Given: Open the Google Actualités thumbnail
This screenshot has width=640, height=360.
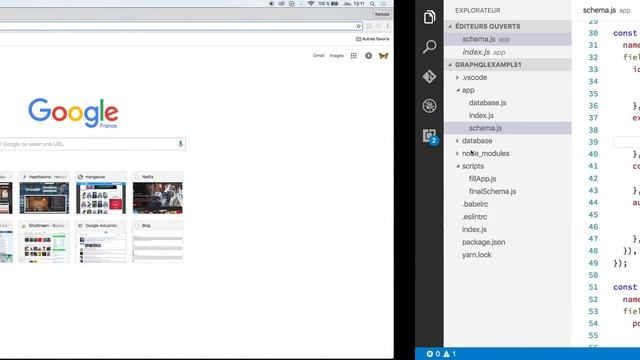Looking at the screenshot, I should [101, 242].
